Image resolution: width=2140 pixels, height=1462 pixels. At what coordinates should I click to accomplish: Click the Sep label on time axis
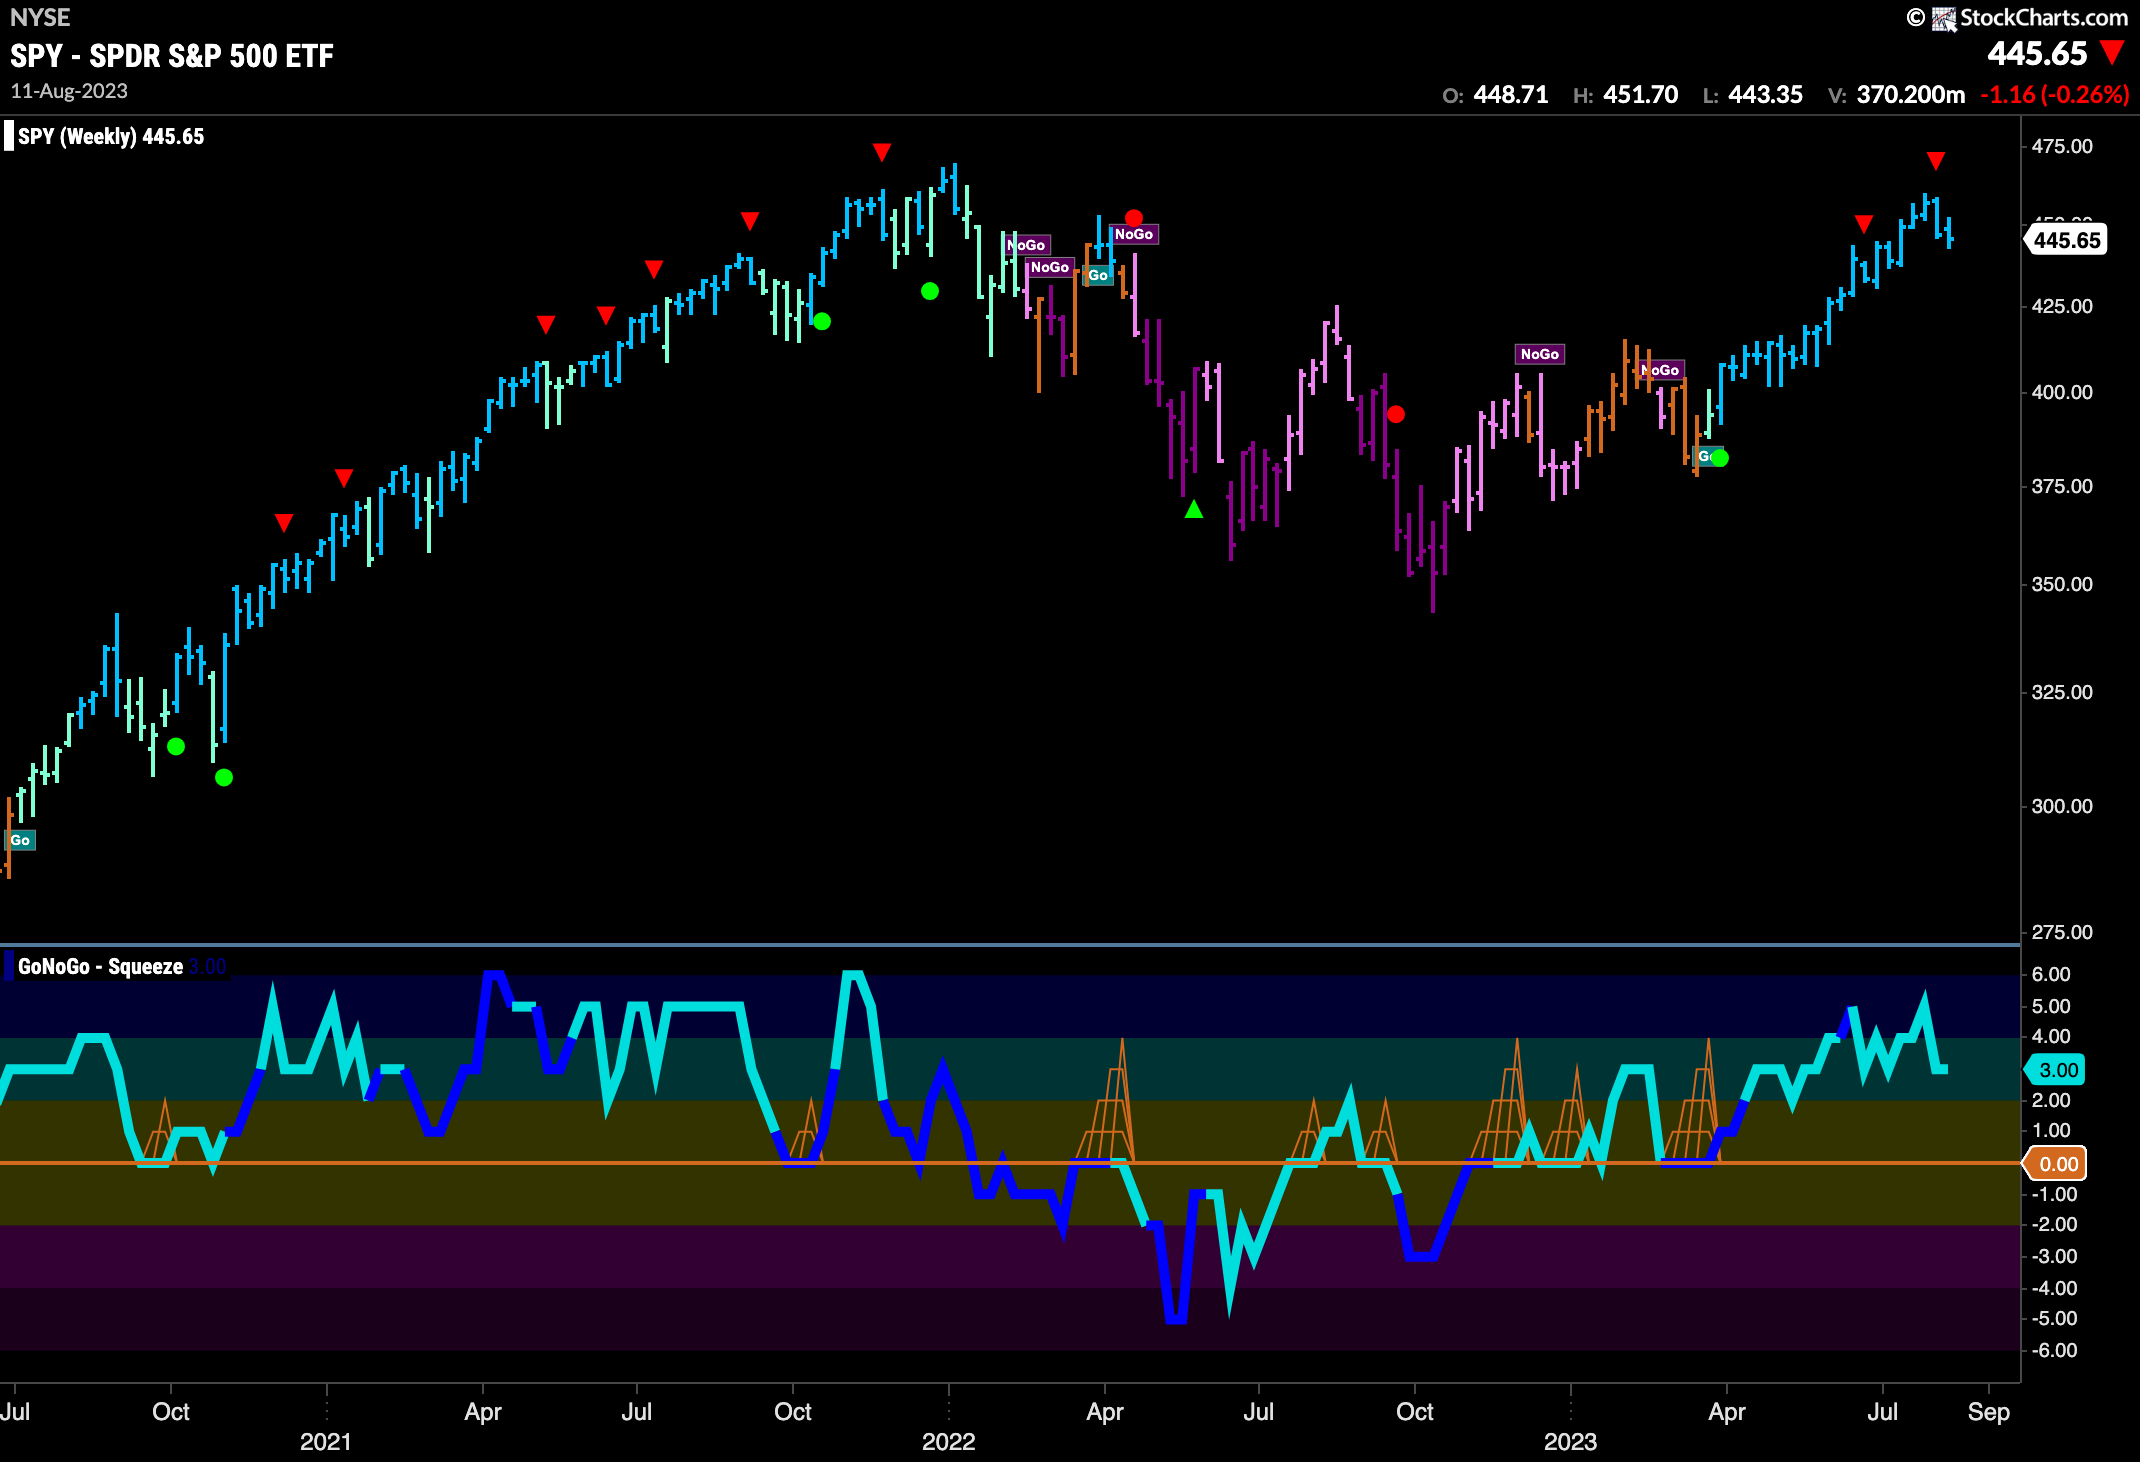(x=1988, y=1412)
